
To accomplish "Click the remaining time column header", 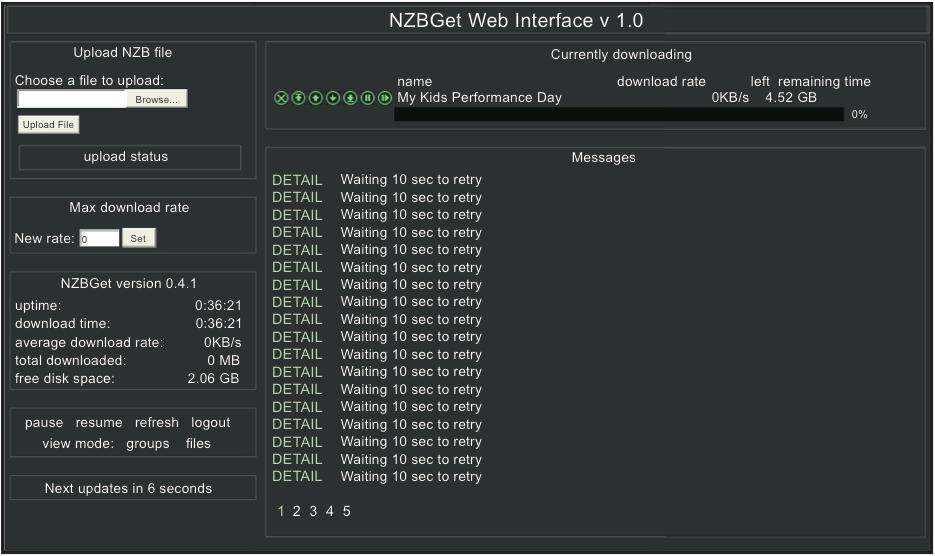I will [x=824, y=82].
